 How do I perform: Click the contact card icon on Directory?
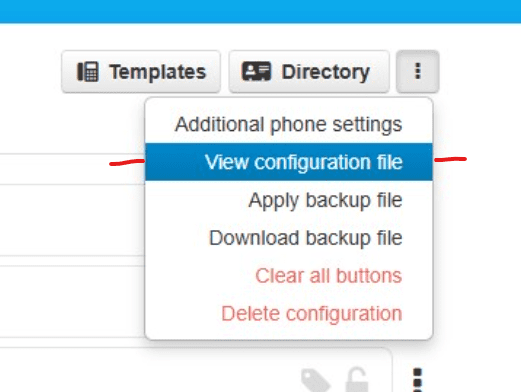click(256, 71)
